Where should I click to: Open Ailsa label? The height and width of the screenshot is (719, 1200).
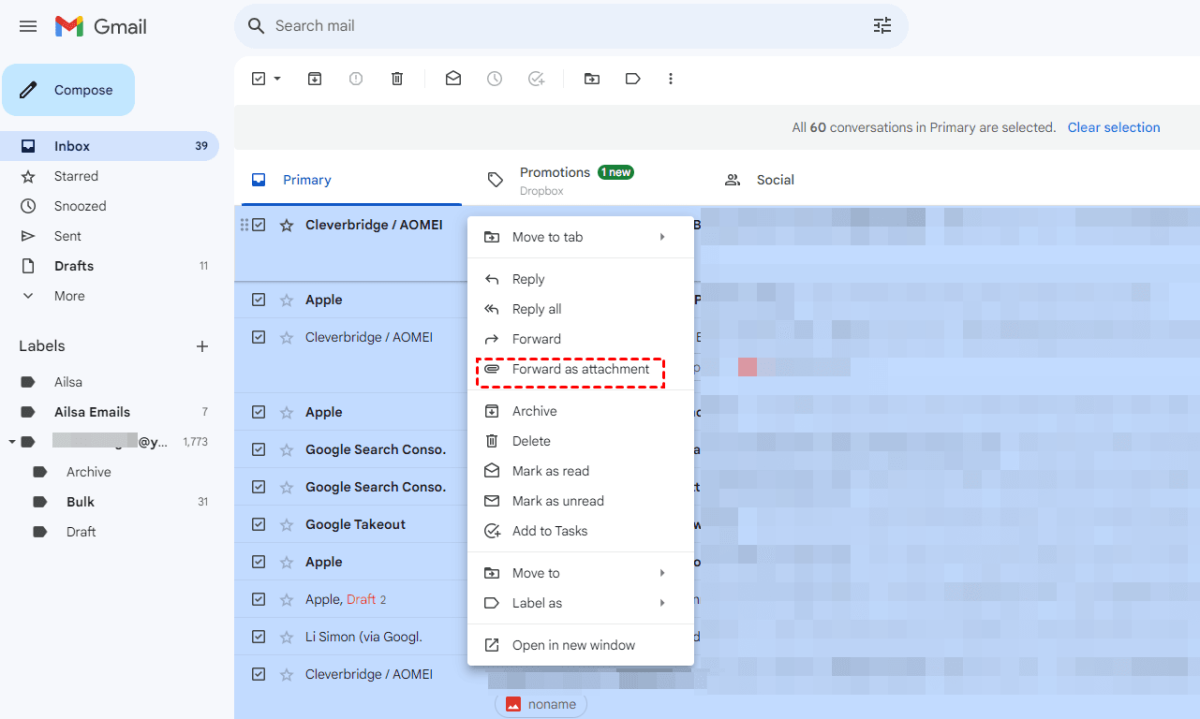[110, 382]
